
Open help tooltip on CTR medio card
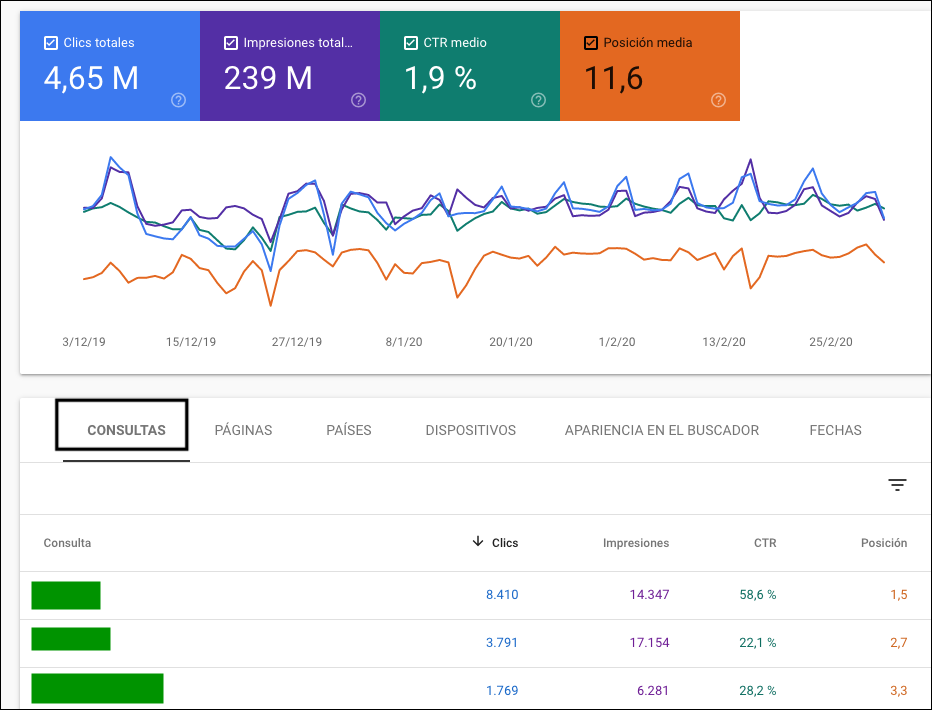[538, 100]
